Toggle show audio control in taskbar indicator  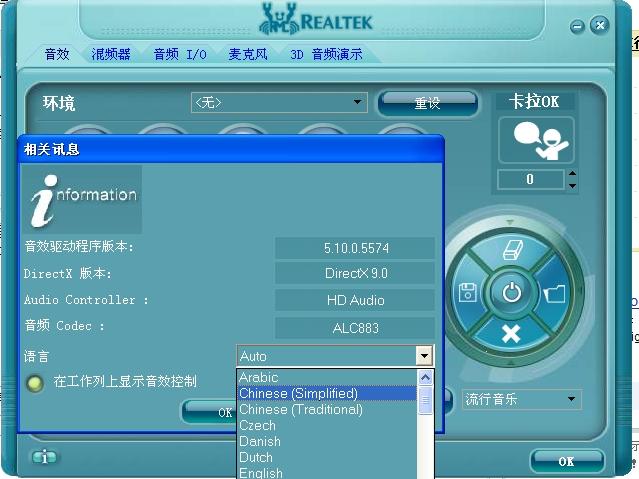point(35,383)
